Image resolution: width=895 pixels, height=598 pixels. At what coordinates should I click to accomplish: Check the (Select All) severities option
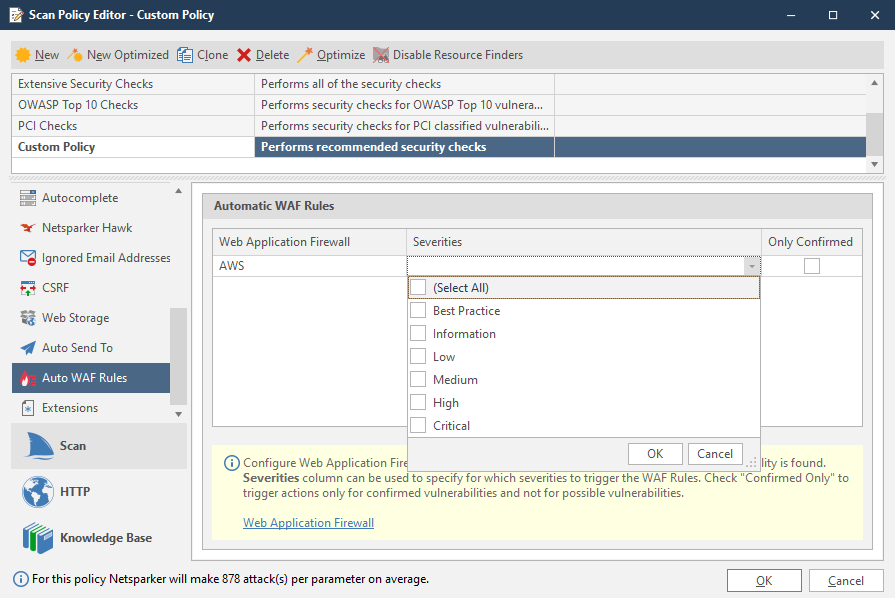coord(419,287)
